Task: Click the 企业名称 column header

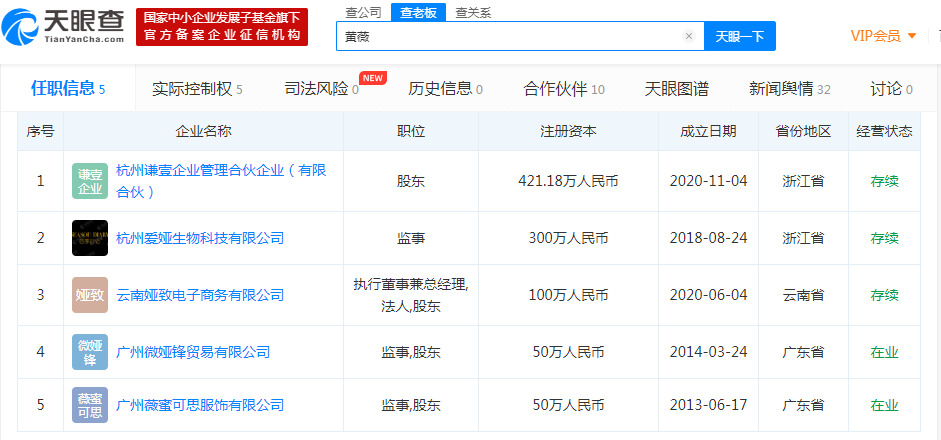Action: coord(203,131)
